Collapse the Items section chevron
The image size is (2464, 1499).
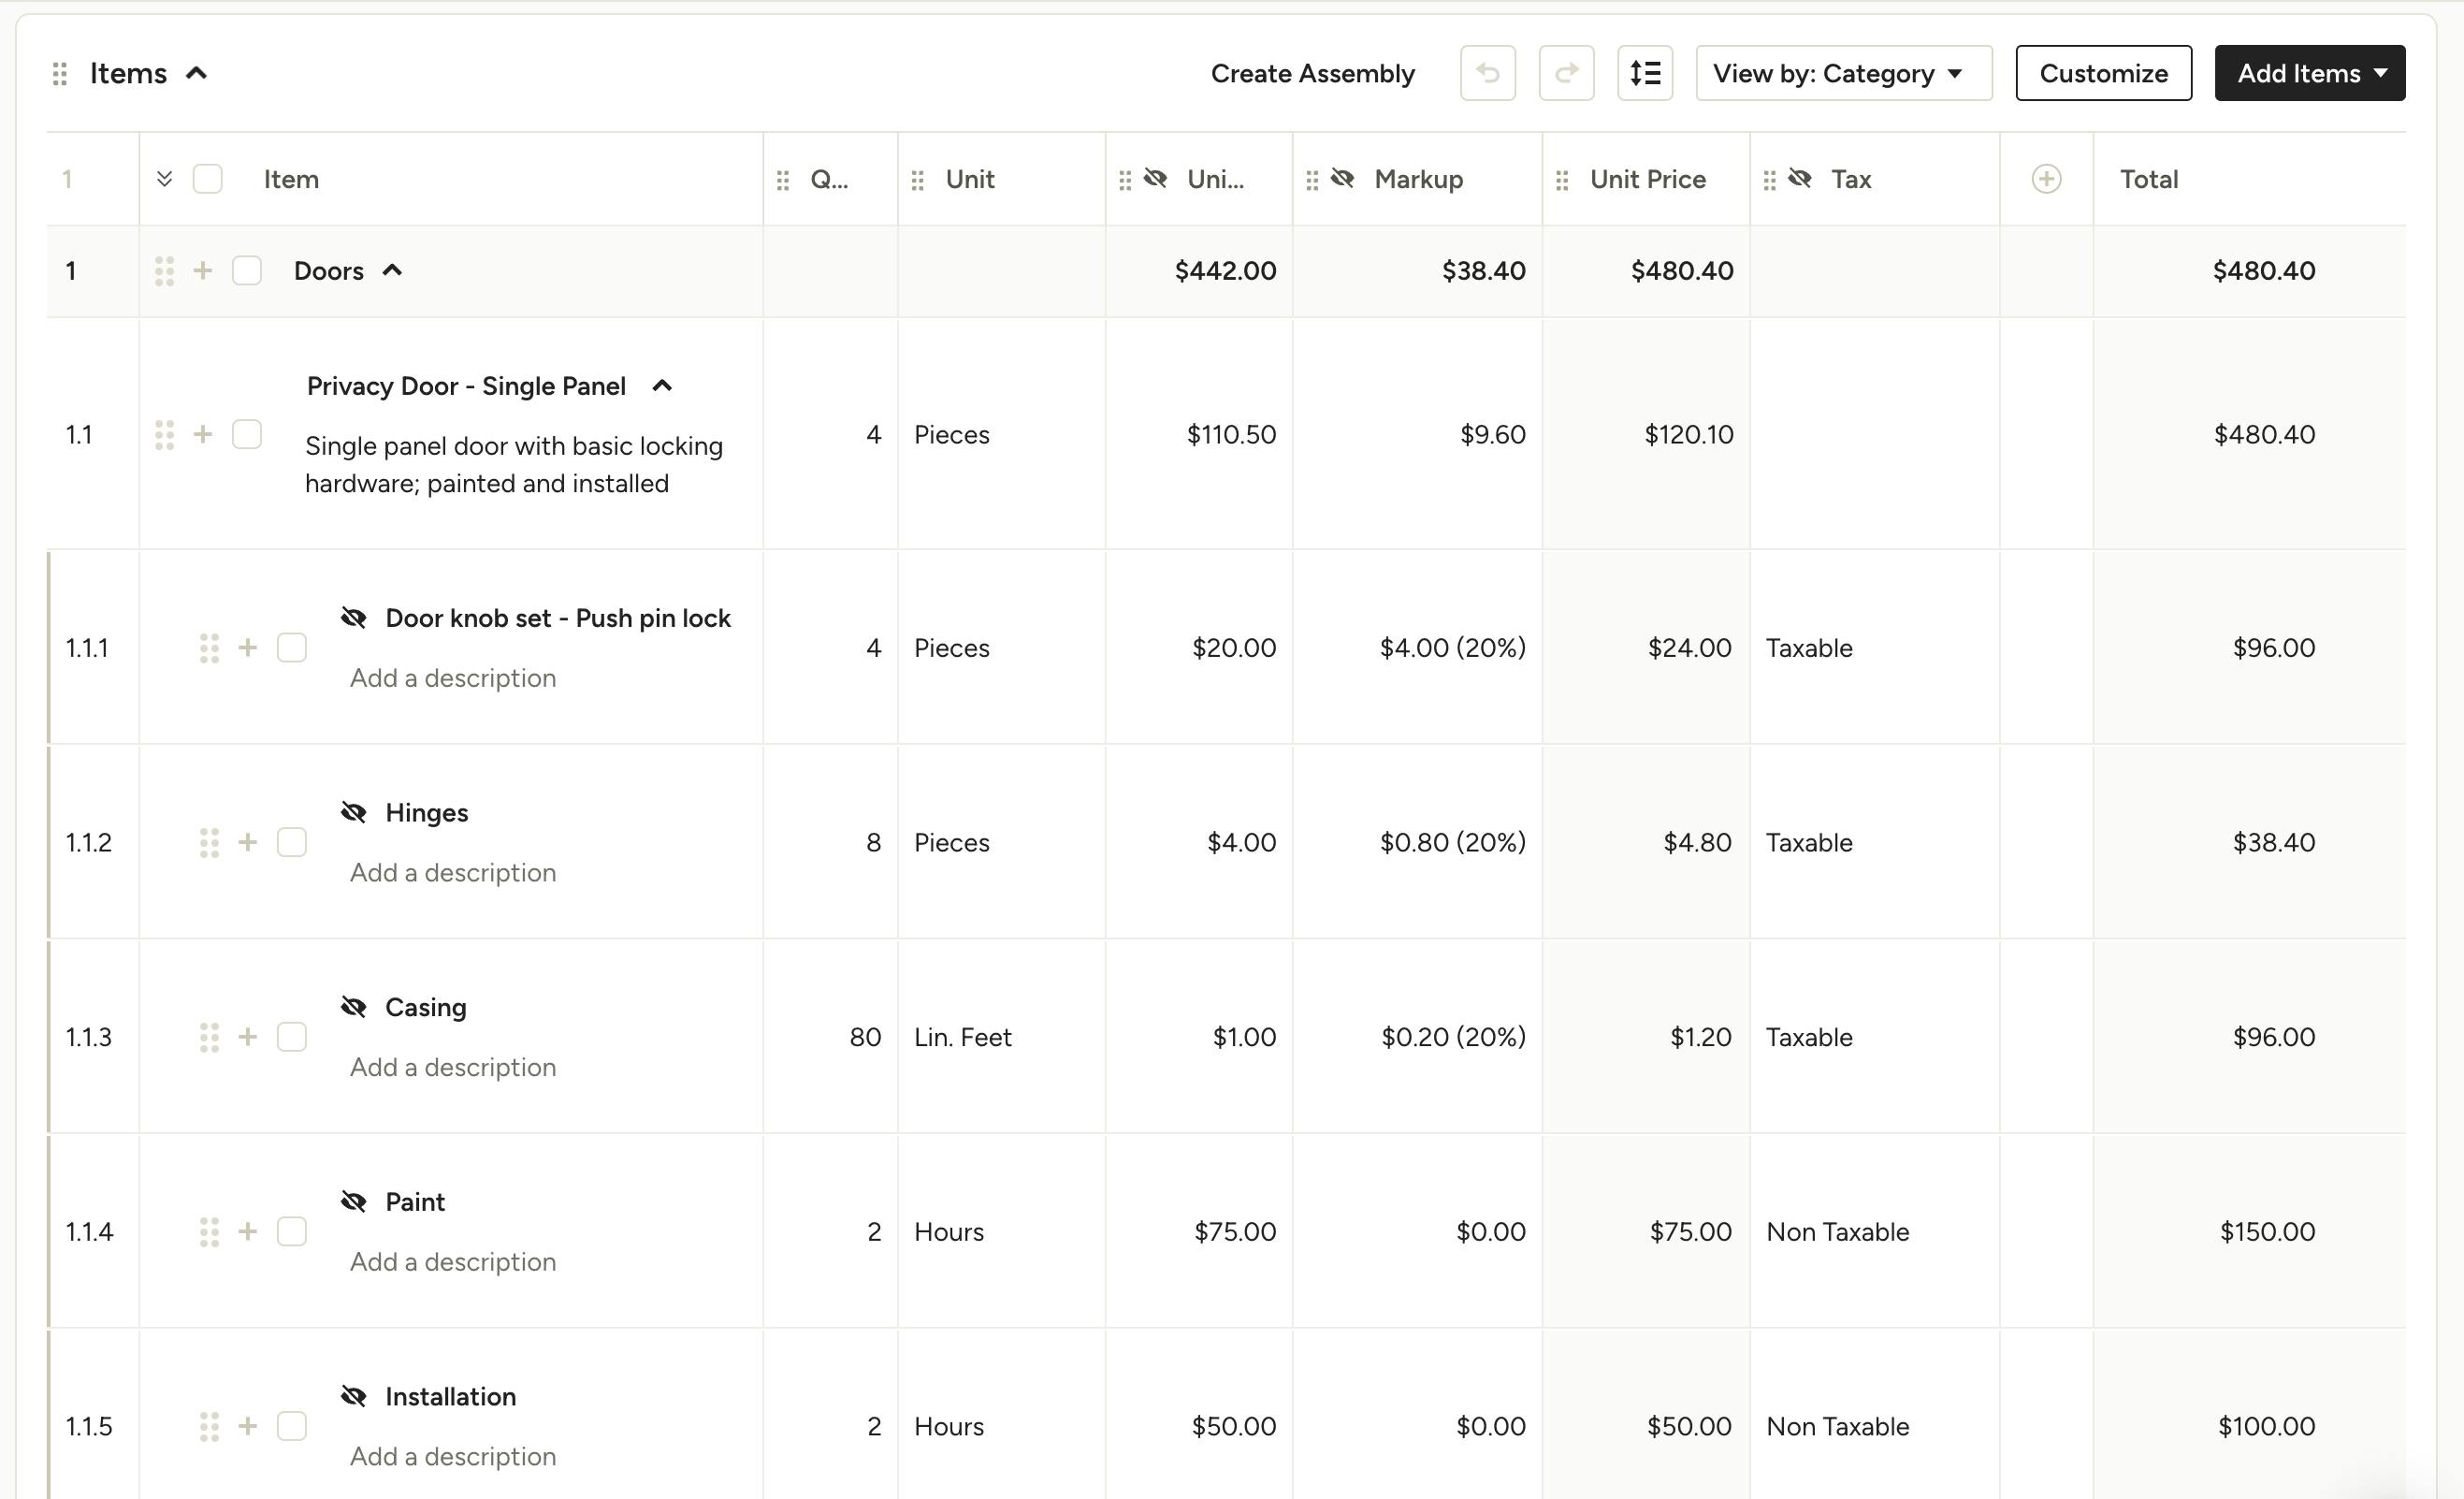tap(197, 73)
